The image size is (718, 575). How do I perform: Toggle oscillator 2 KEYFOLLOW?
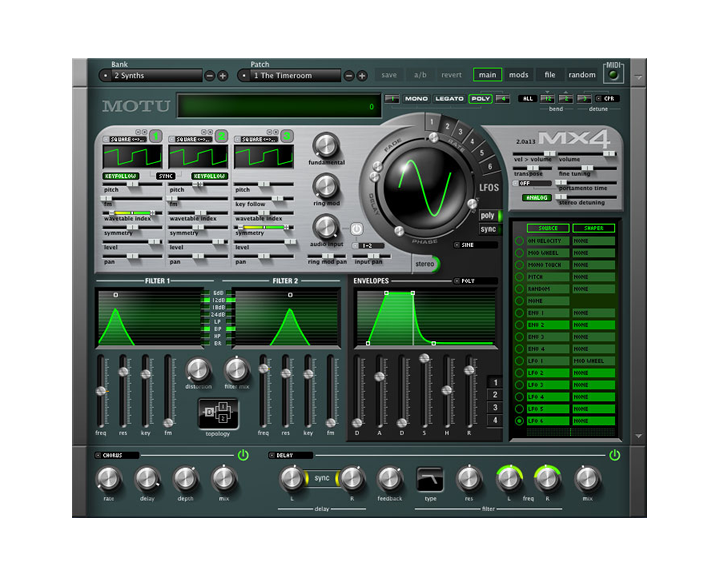pos(209,176)
